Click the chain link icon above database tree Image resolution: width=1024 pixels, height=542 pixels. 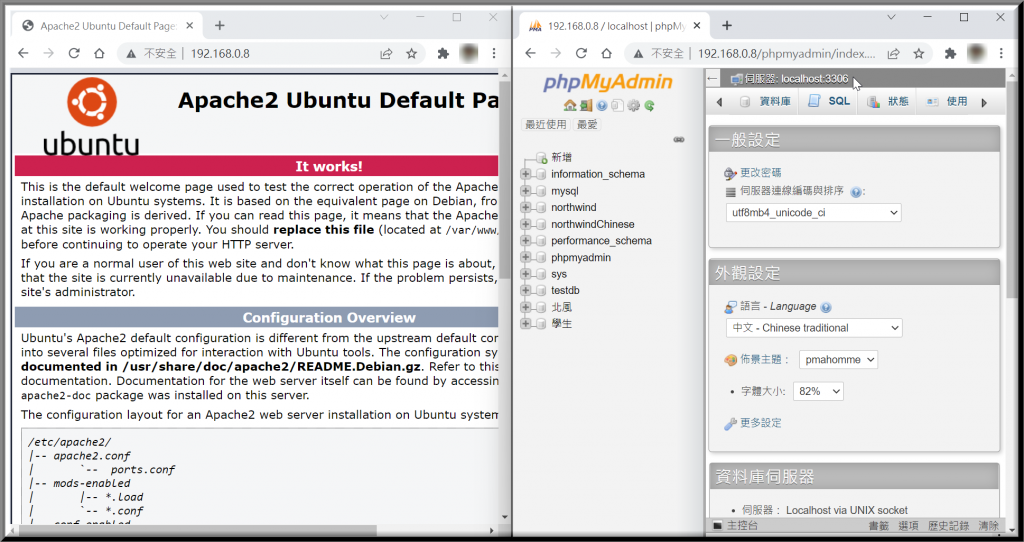679,140
